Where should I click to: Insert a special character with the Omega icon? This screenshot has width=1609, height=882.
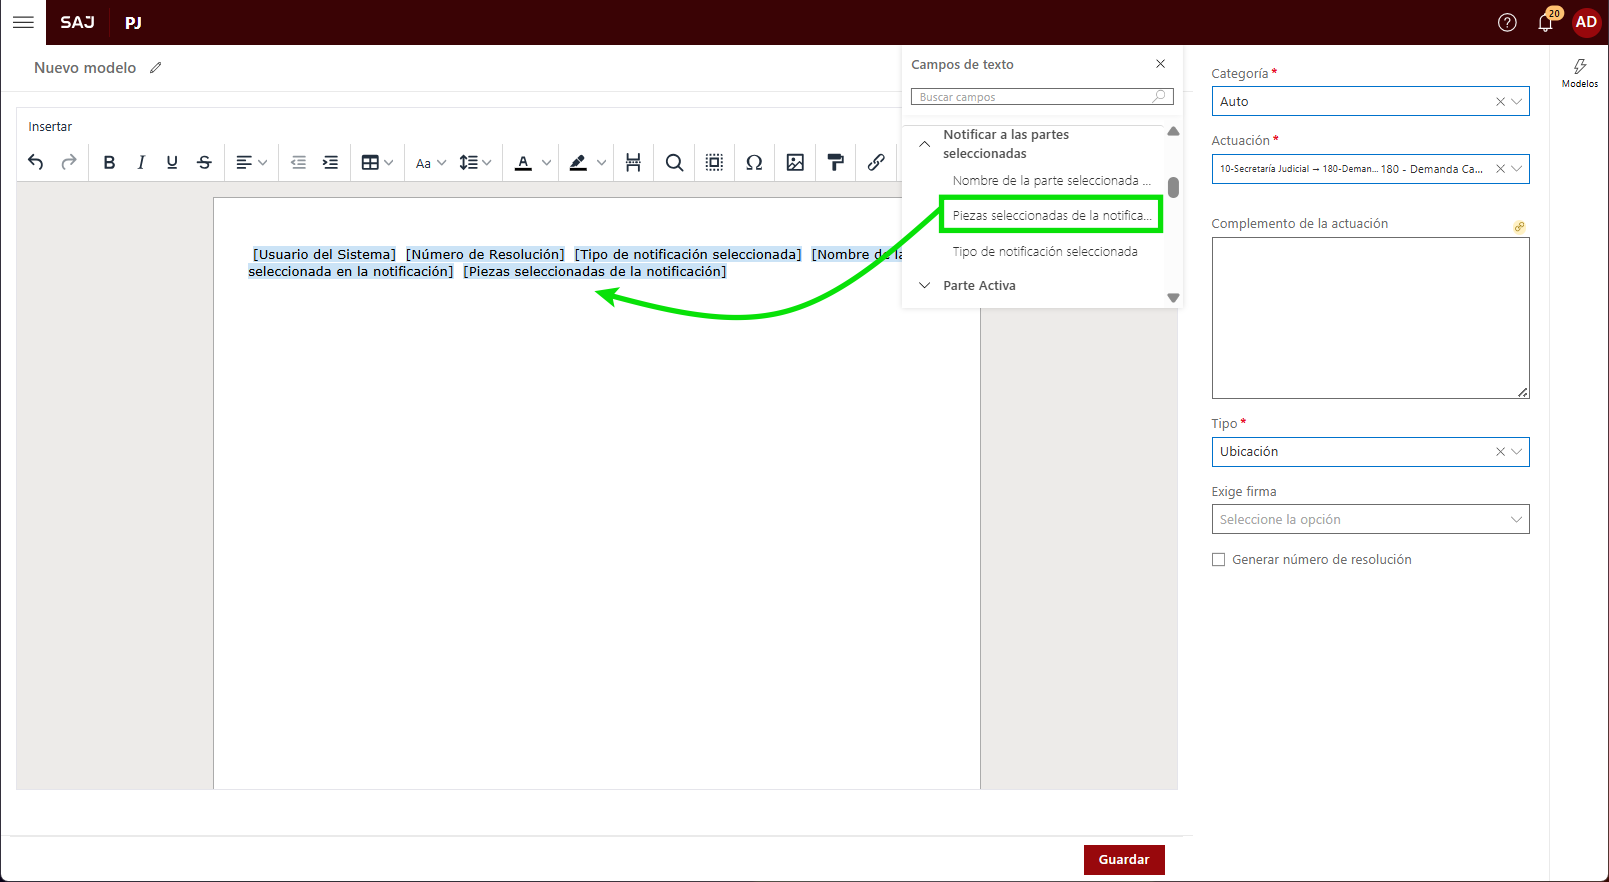point(754,162)
